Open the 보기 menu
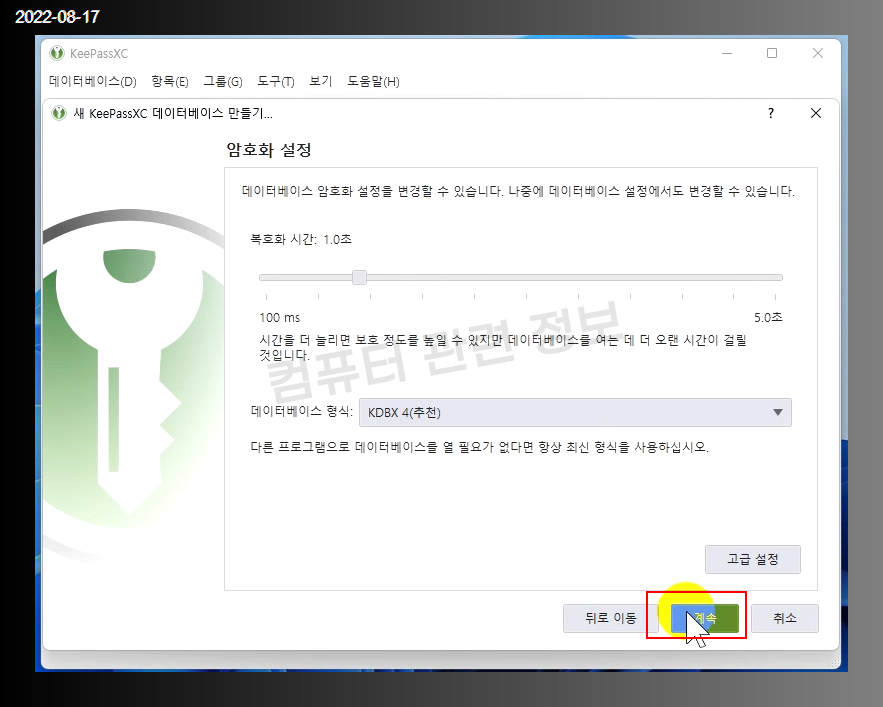 click(320, 82)
